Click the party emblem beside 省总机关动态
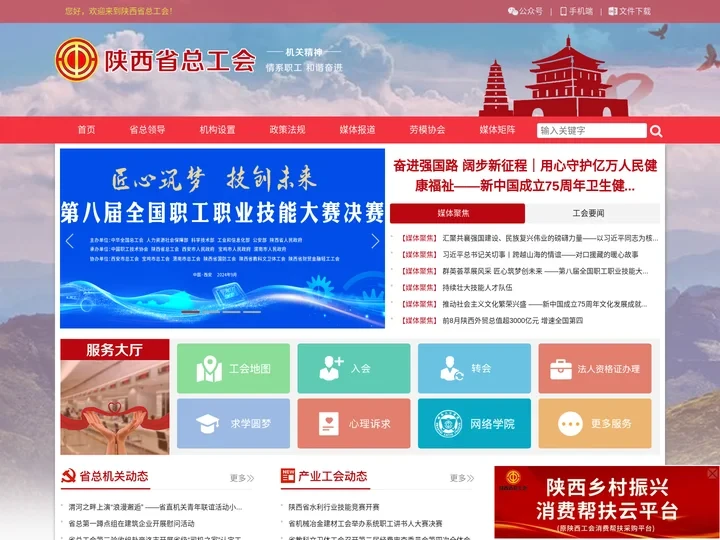 click(68, 476)
